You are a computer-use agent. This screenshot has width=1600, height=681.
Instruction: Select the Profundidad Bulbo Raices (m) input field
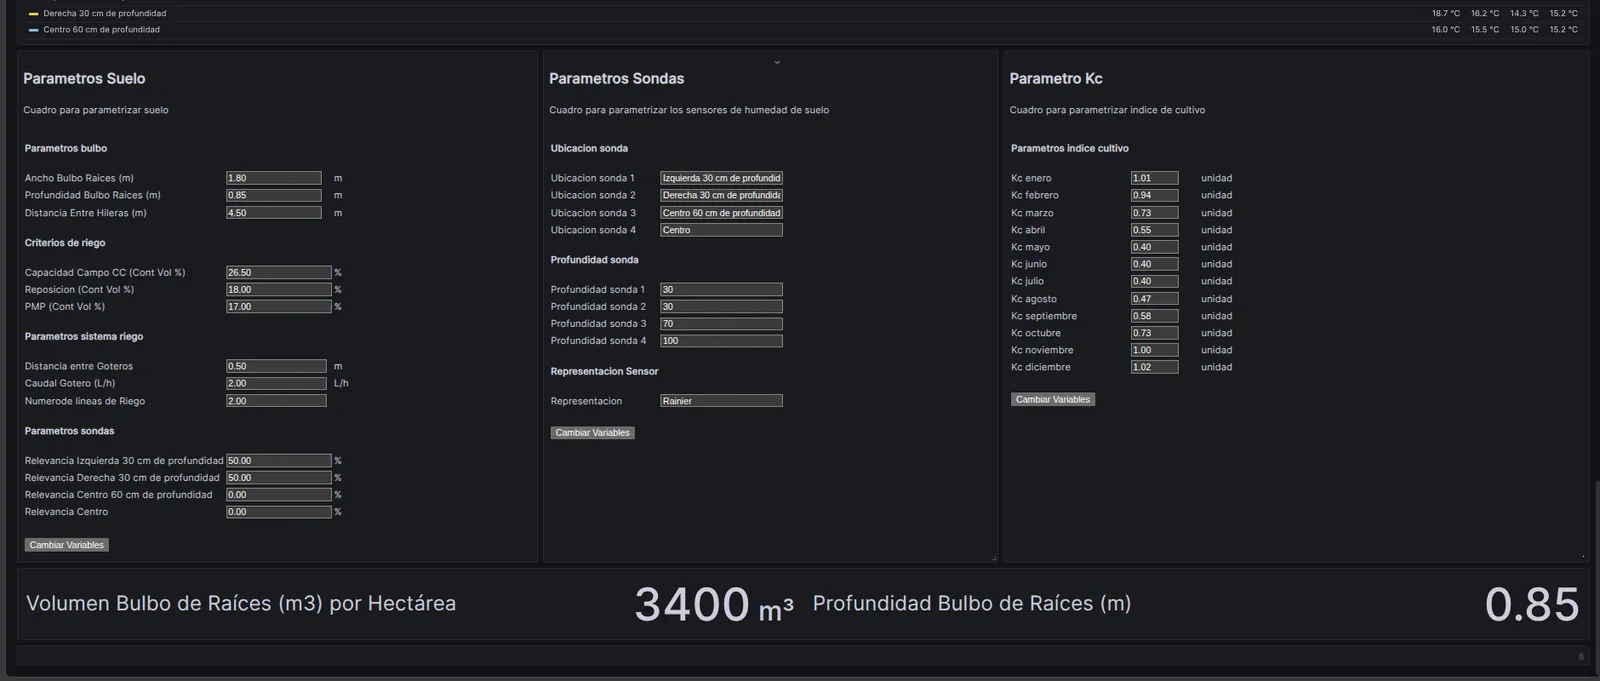click(x=274, y=195)
